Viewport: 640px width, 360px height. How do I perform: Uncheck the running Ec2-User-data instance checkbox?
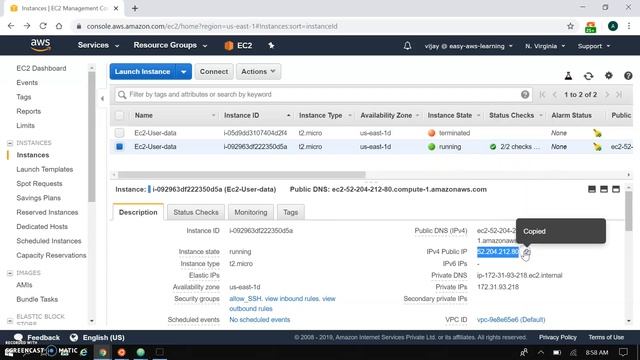coord(120,147)
